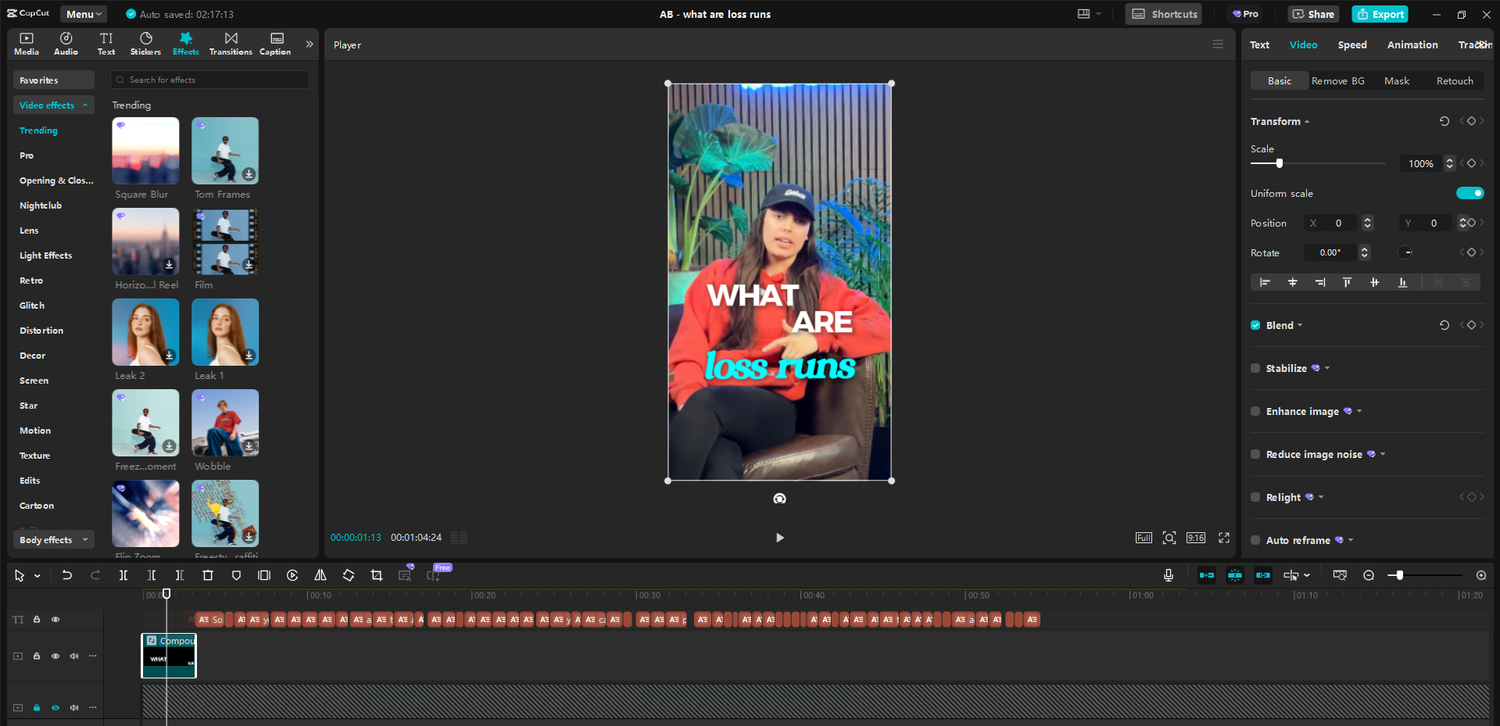
Task: Click the Full quality preview icon
Action: [x=1144, y=538]
